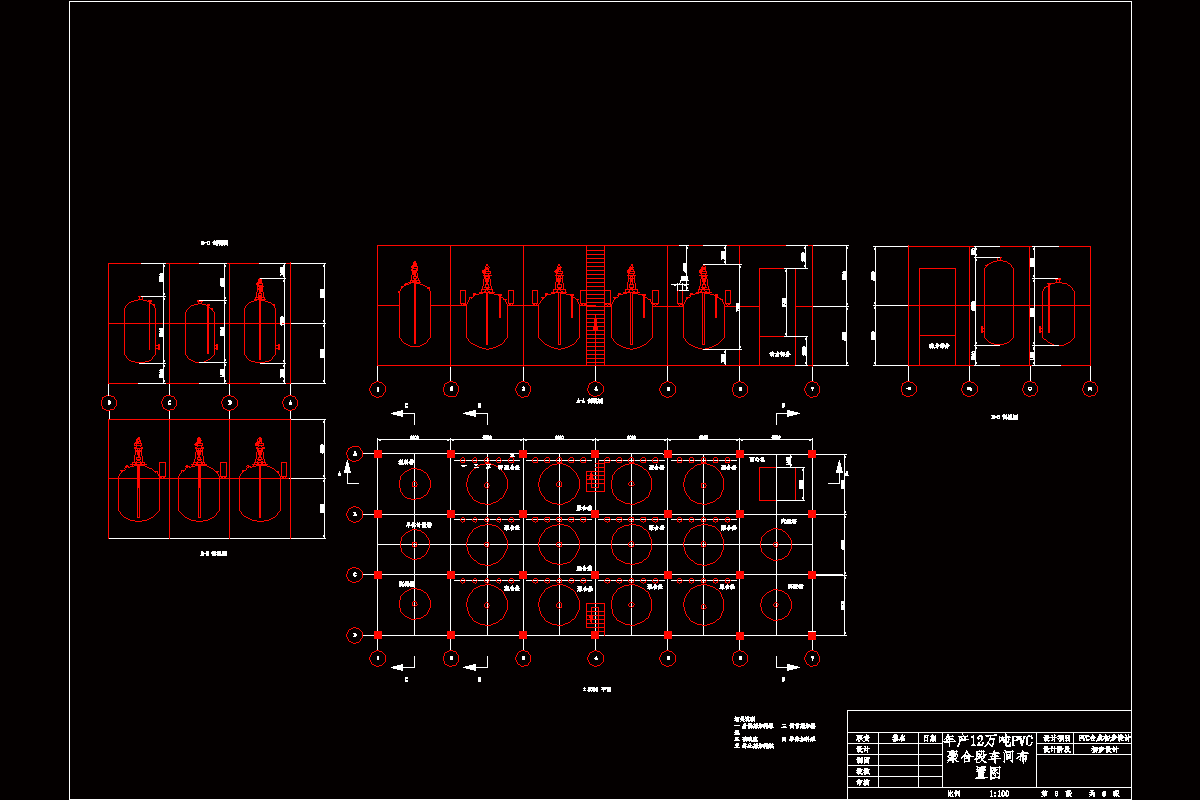Select the upper staircase symbol in floor plan
1200x800 pixels.
pyautogui.click(x=595, y=476)
